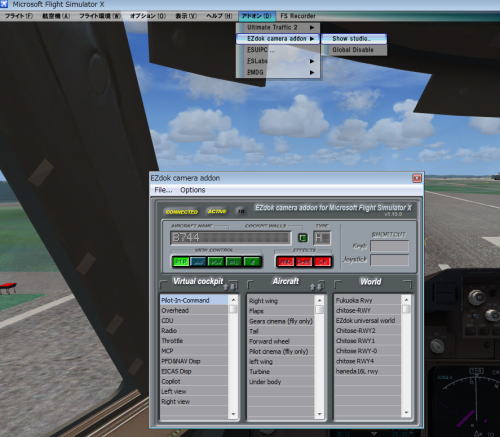Screen dimensions: 500x437
Task: Toggle the last green view control button
Action: [252, 262]
